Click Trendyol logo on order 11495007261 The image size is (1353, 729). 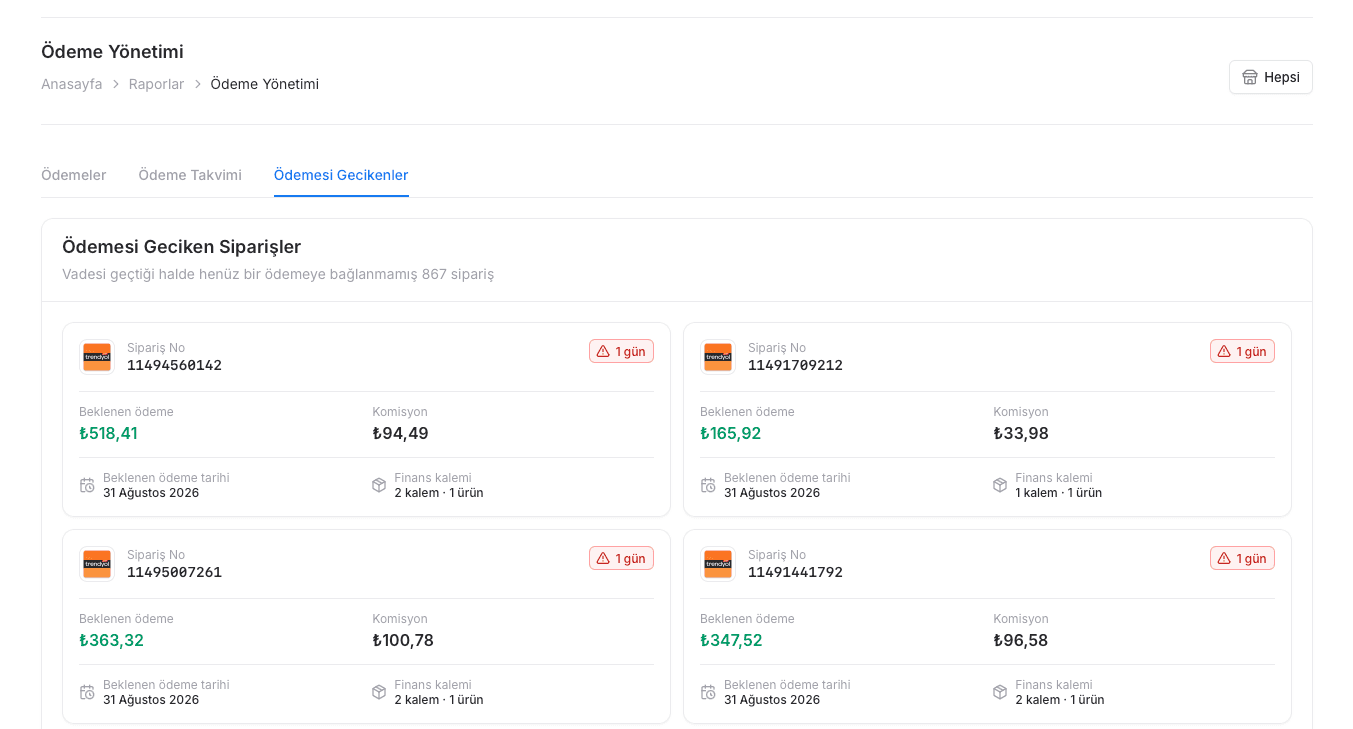97,564
